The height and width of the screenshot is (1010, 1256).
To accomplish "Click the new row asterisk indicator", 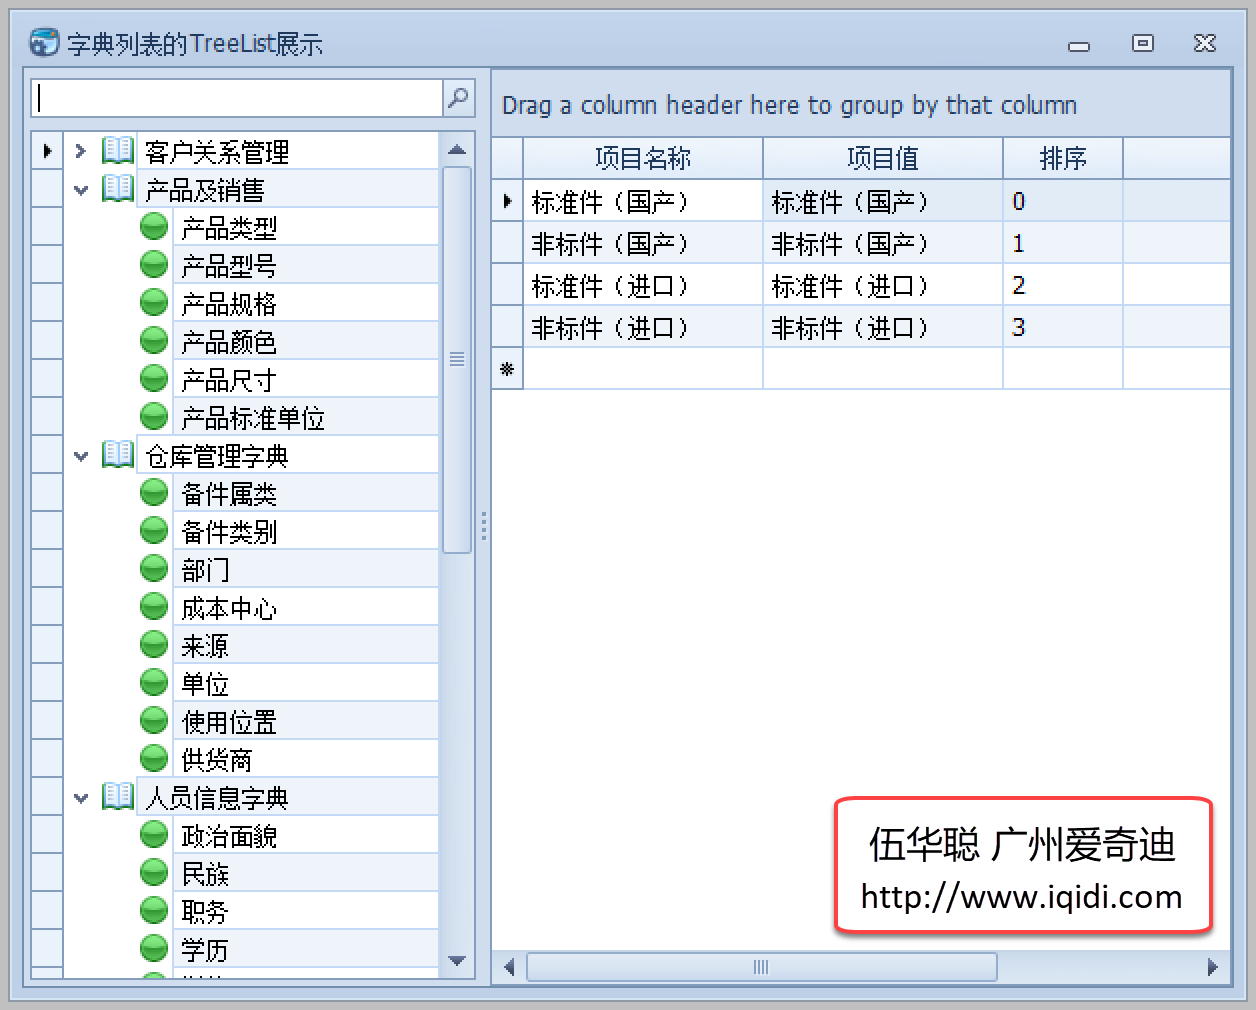I will tap(507, 369).
